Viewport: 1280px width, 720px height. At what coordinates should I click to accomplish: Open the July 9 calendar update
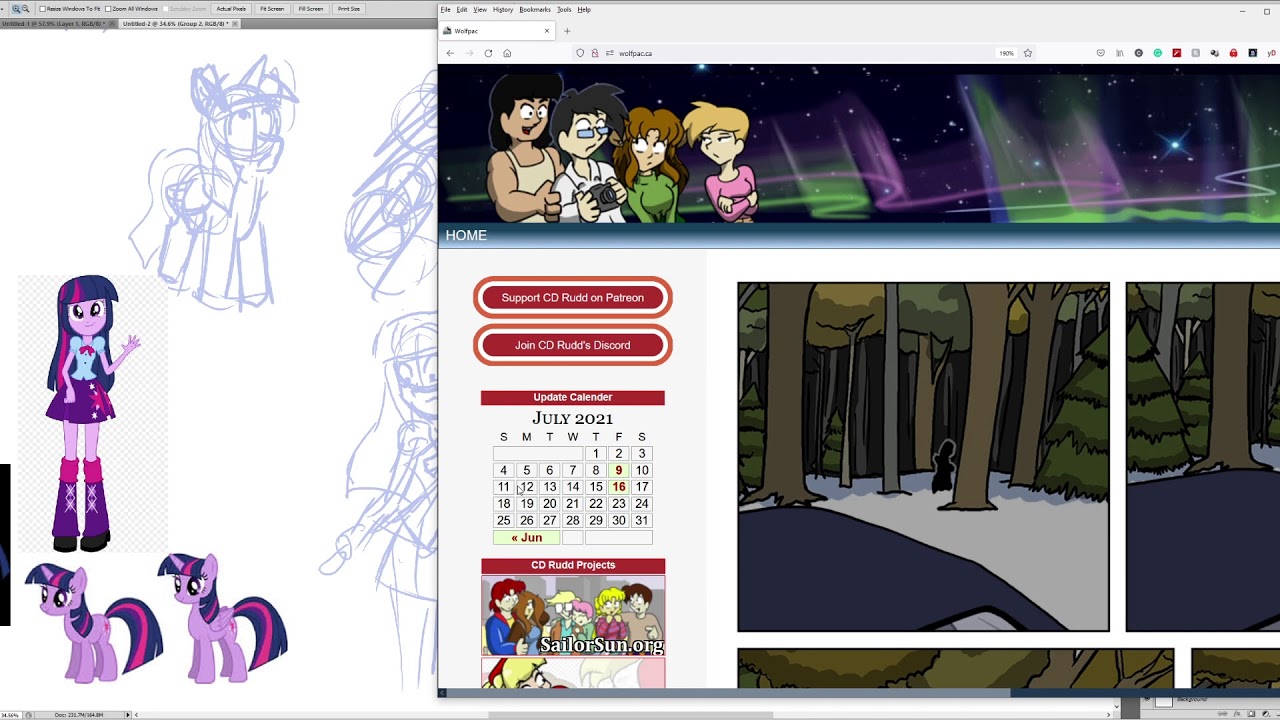pyautogui.click(x=619, y=470)
